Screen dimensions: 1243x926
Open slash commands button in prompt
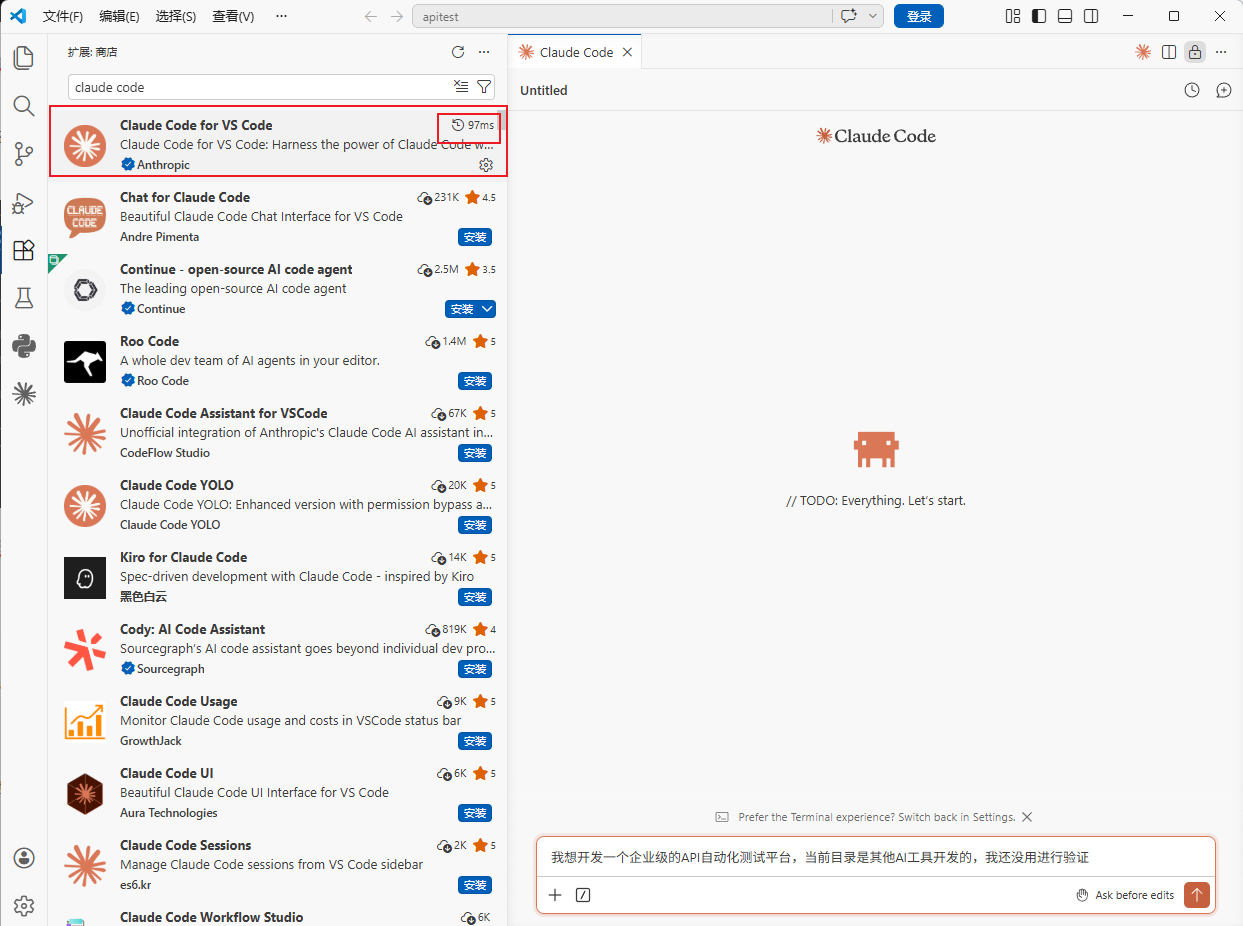[584, 895]
